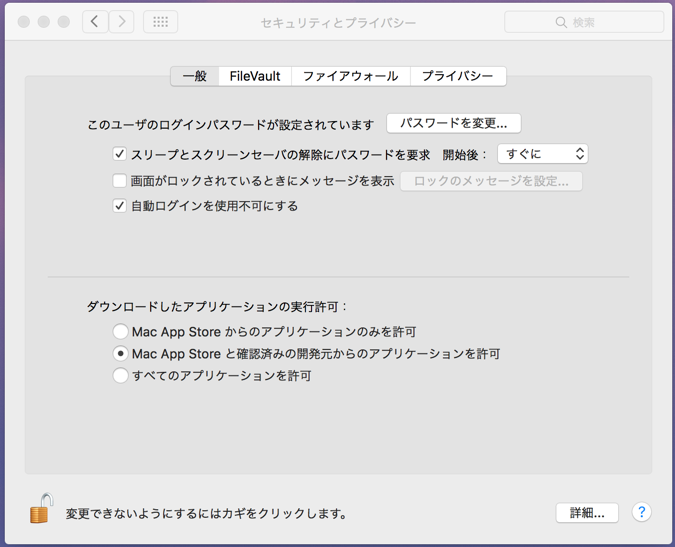Image resolution: width=675 pixels, height=547 pixels.
Task: Switch to ファイアウォール tab
Action: (x=351, y=76)
